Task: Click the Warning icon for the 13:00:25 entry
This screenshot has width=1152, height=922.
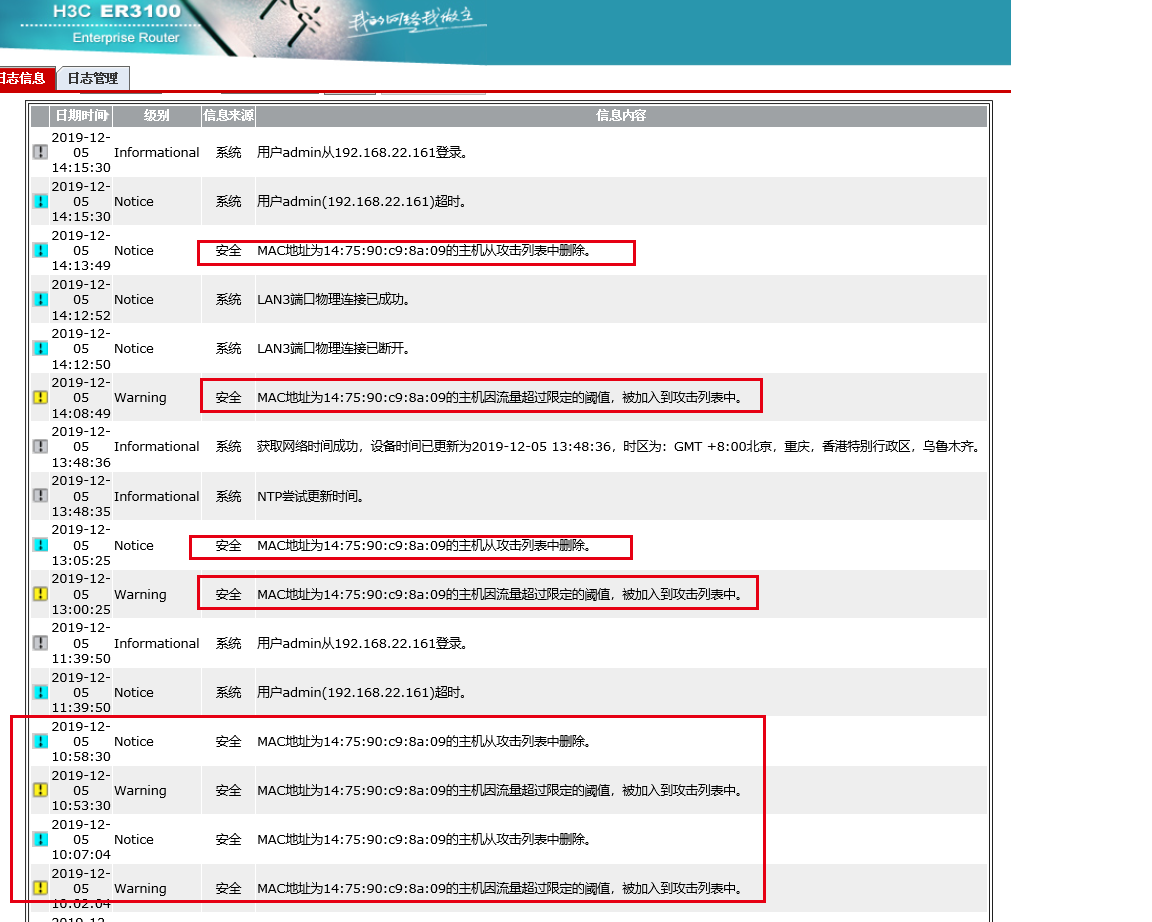Action: click(x=40, y=594)
